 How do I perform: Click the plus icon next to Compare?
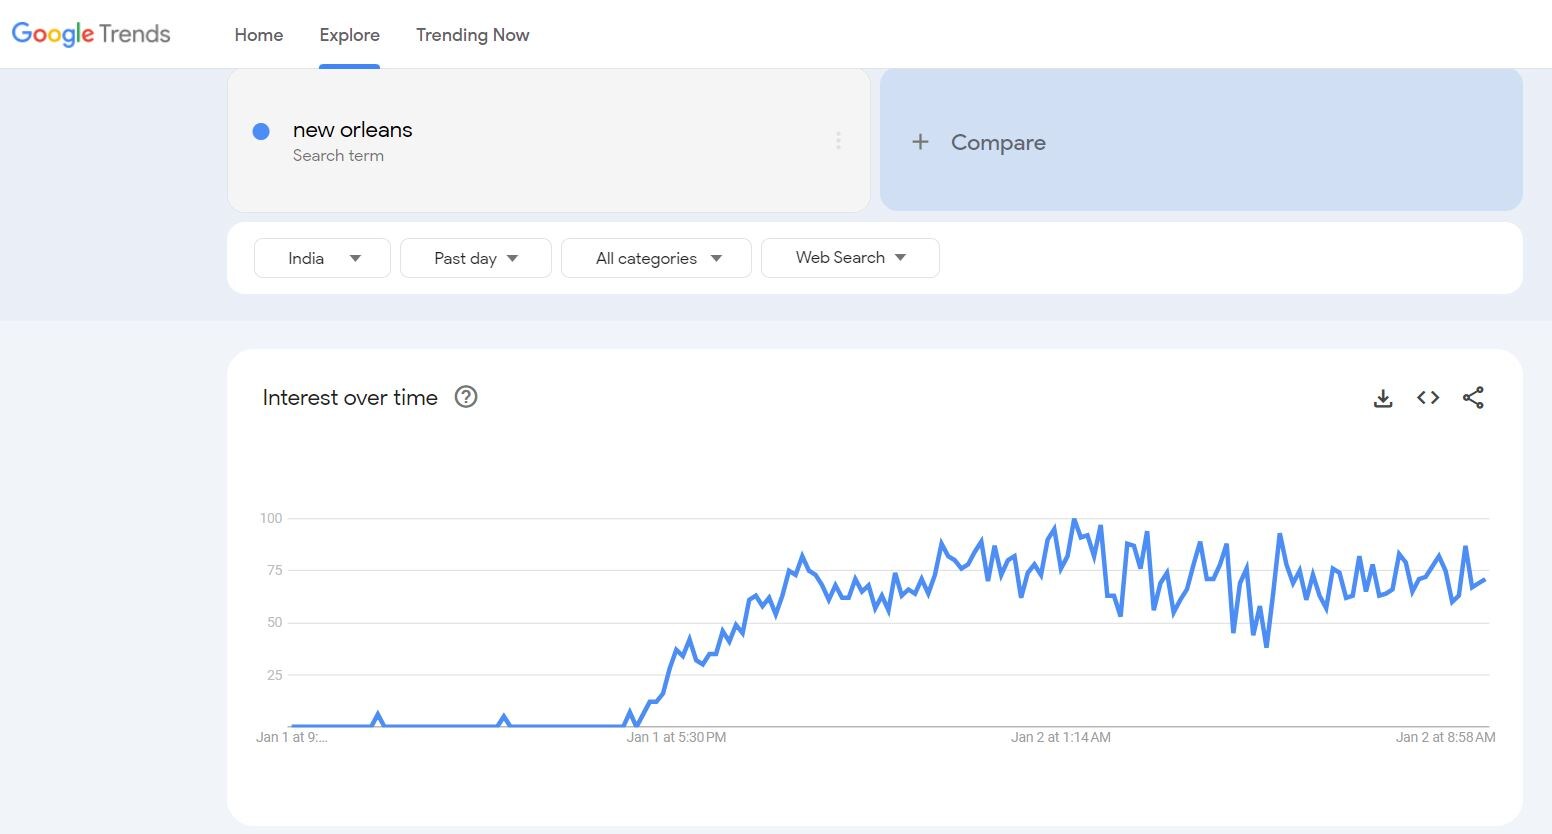(x=920, y=142)
